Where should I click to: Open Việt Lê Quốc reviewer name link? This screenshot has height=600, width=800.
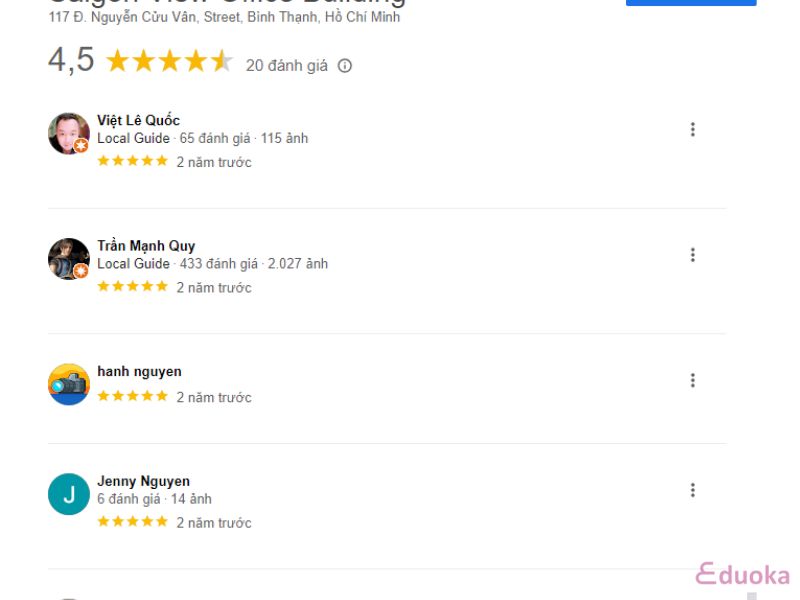tap(138, 120)
